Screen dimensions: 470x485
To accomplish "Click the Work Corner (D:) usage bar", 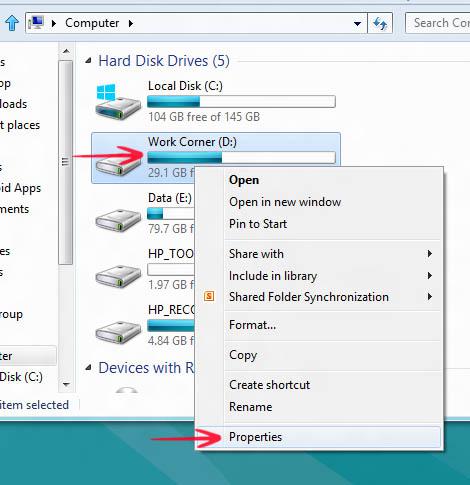I will (241, 157).
